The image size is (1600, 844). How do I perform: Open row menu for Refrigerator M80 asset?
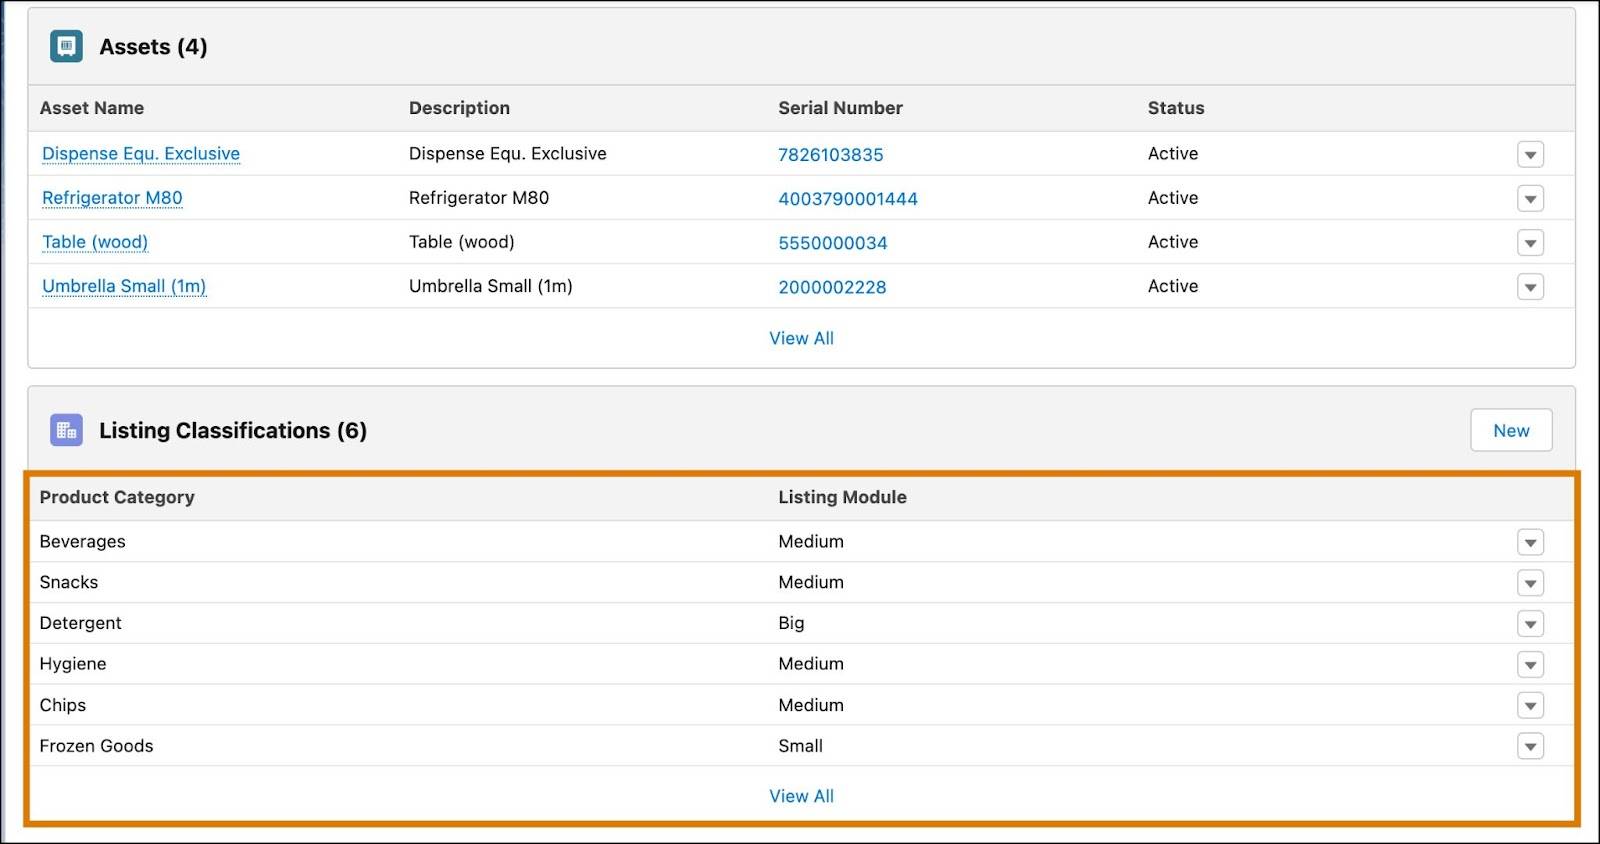point(1530,198)
